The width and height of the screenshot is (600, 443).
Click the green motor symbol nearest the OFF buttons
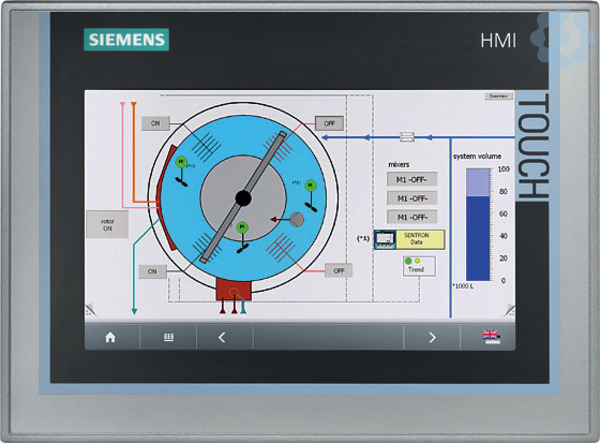click(x=311, y=185)
